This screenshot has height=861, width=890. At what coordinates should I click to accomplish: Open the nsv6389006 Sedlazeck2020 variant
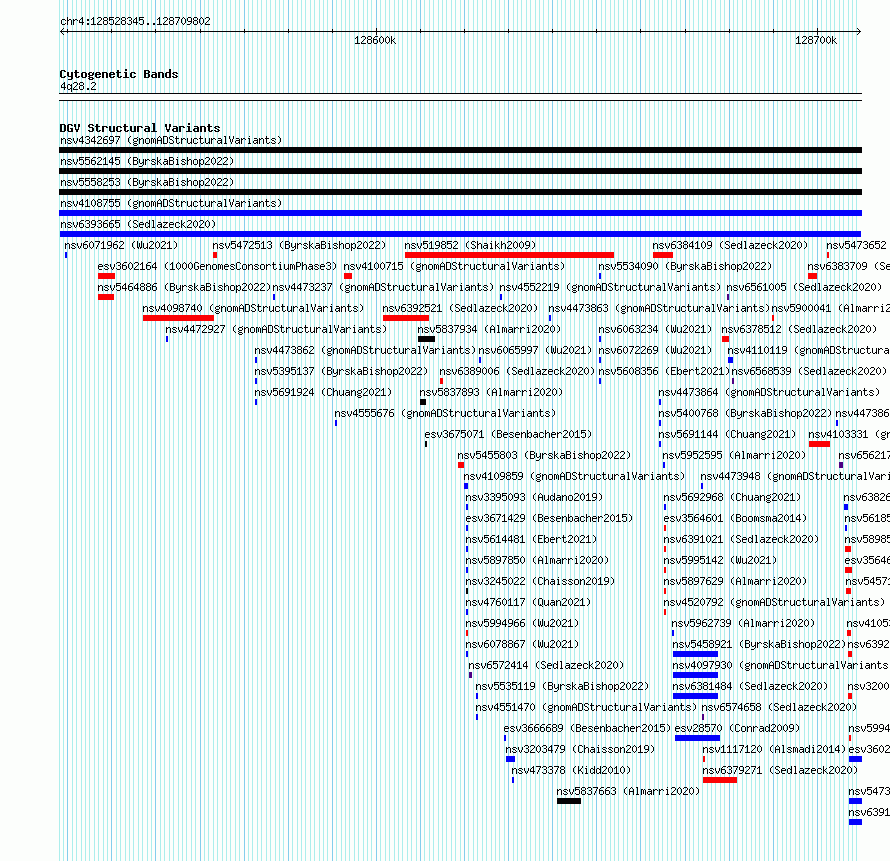click(517, 371)
